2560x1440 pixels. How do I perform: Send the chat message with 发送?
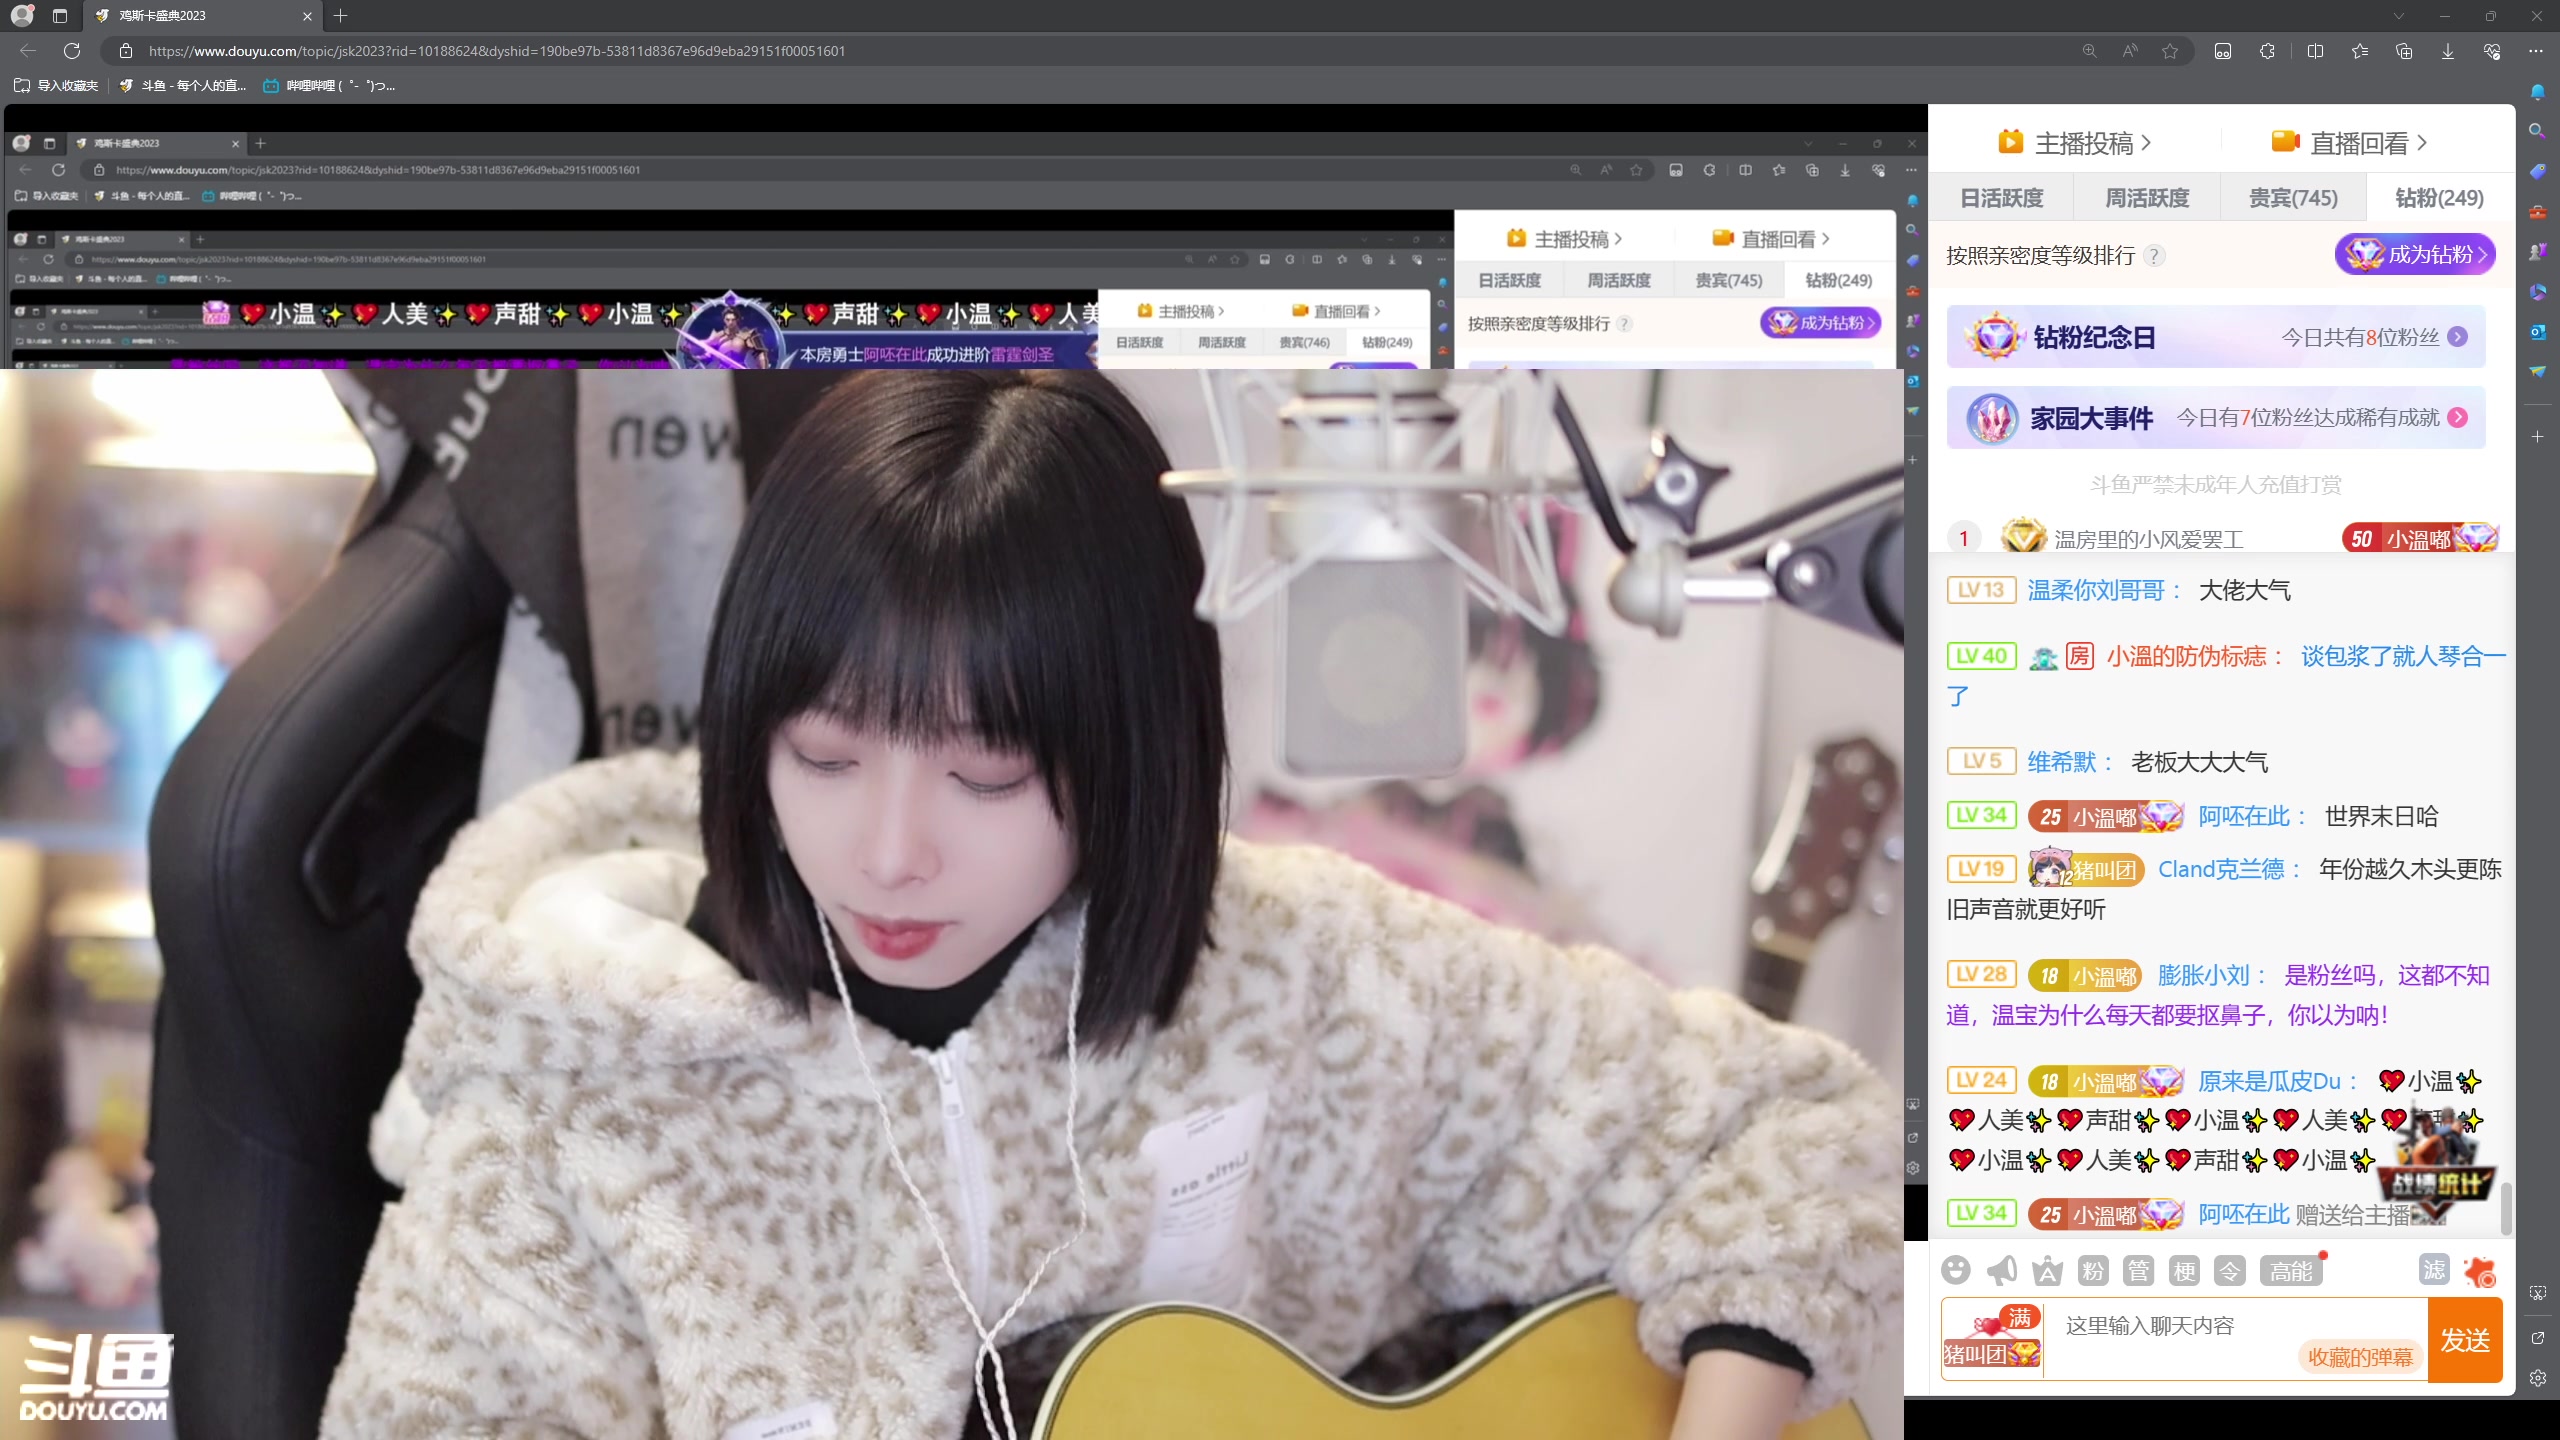(x=2465, y=1340)
